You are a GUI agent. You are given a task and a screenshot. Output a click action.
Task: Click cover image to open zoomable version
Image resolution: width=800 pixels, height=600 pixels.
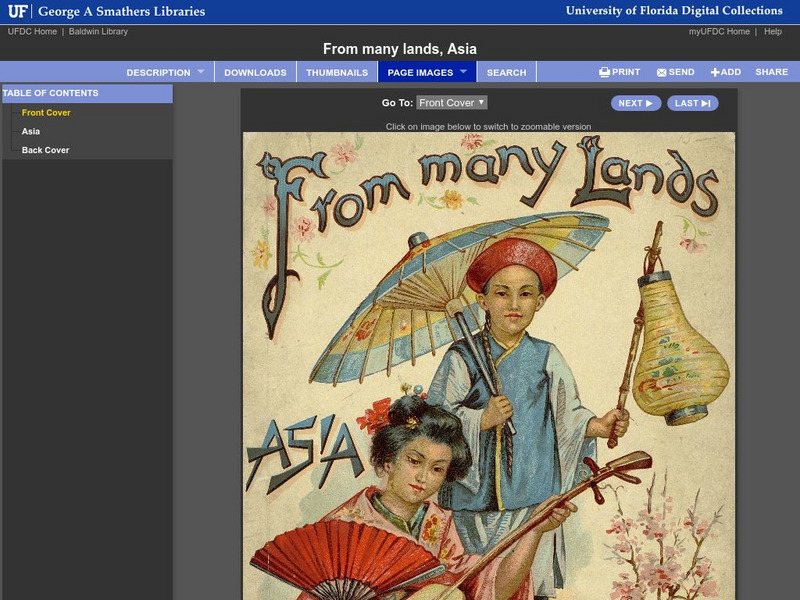pos(489,366)
